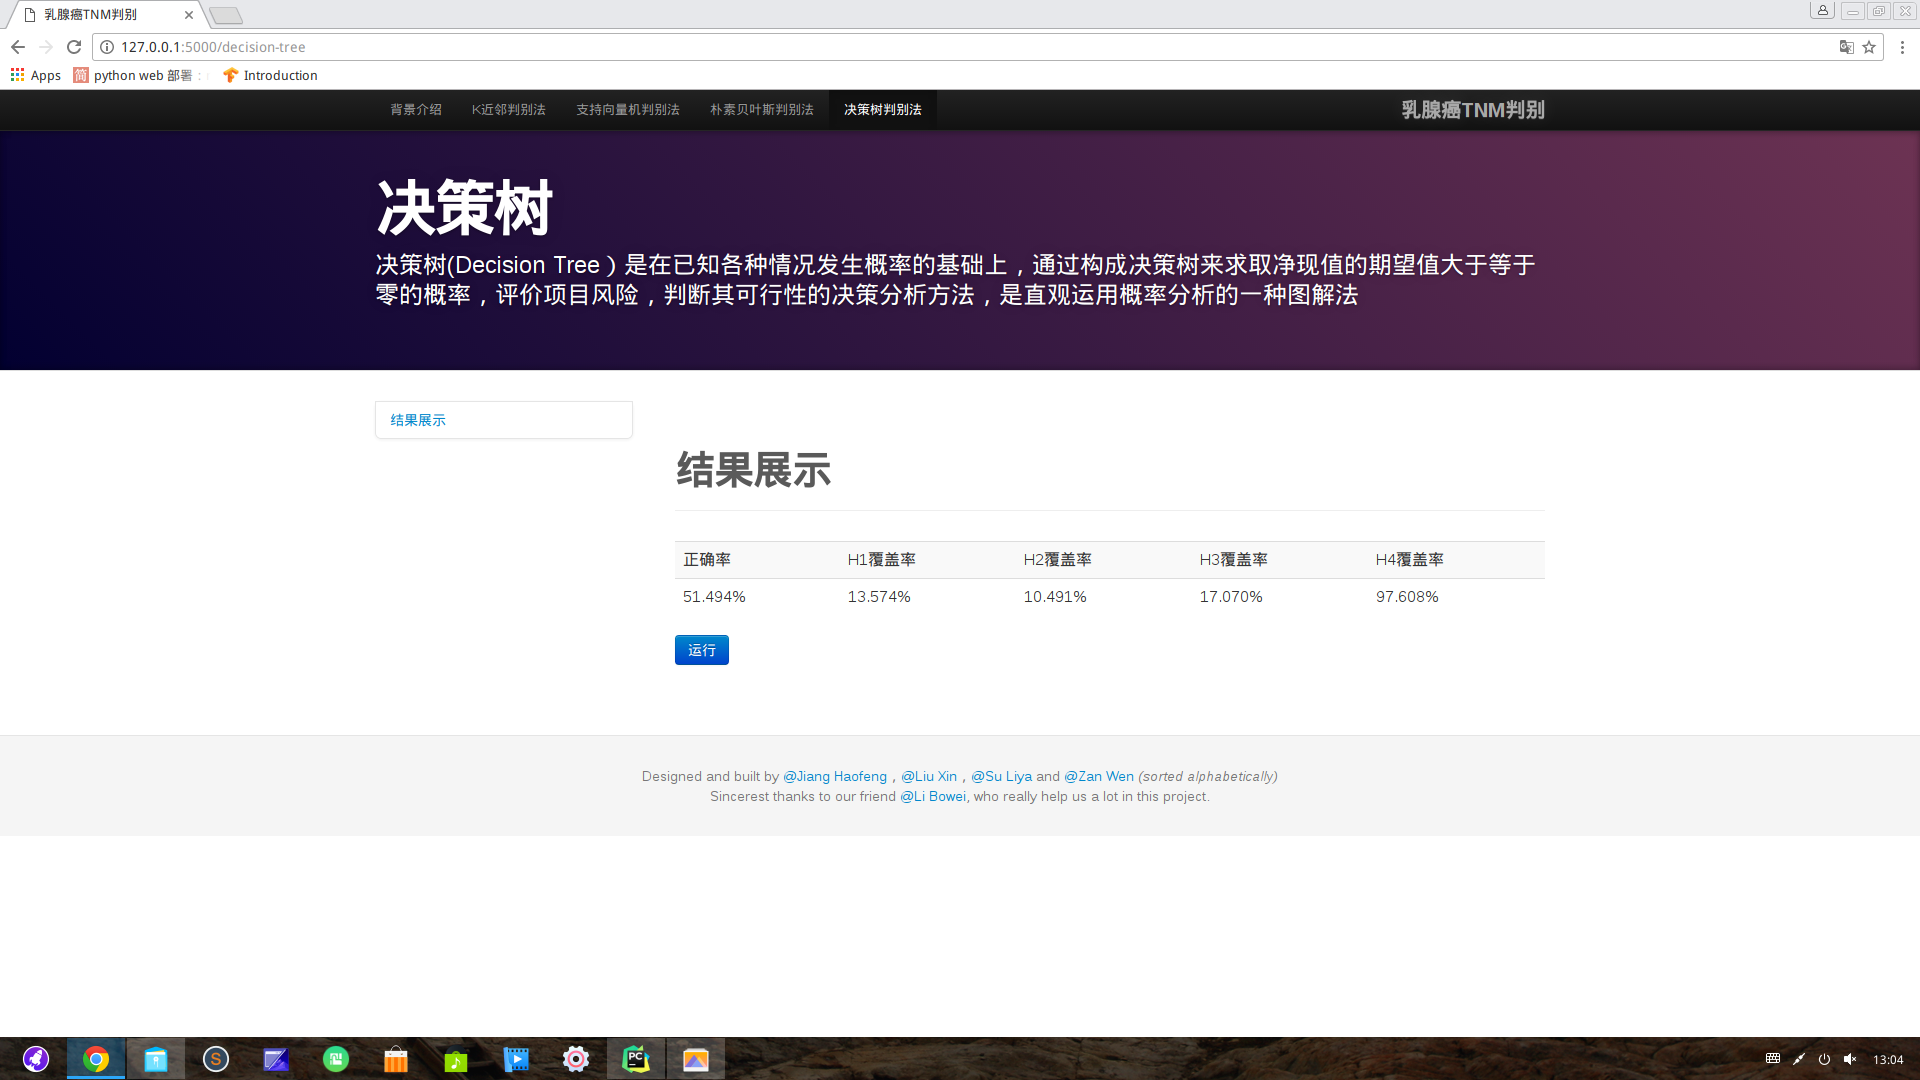Close the 乳腺癌TNM判别 browser tab
The height and width of the screenshot is (1080, 1920).
tap(189, 15)
